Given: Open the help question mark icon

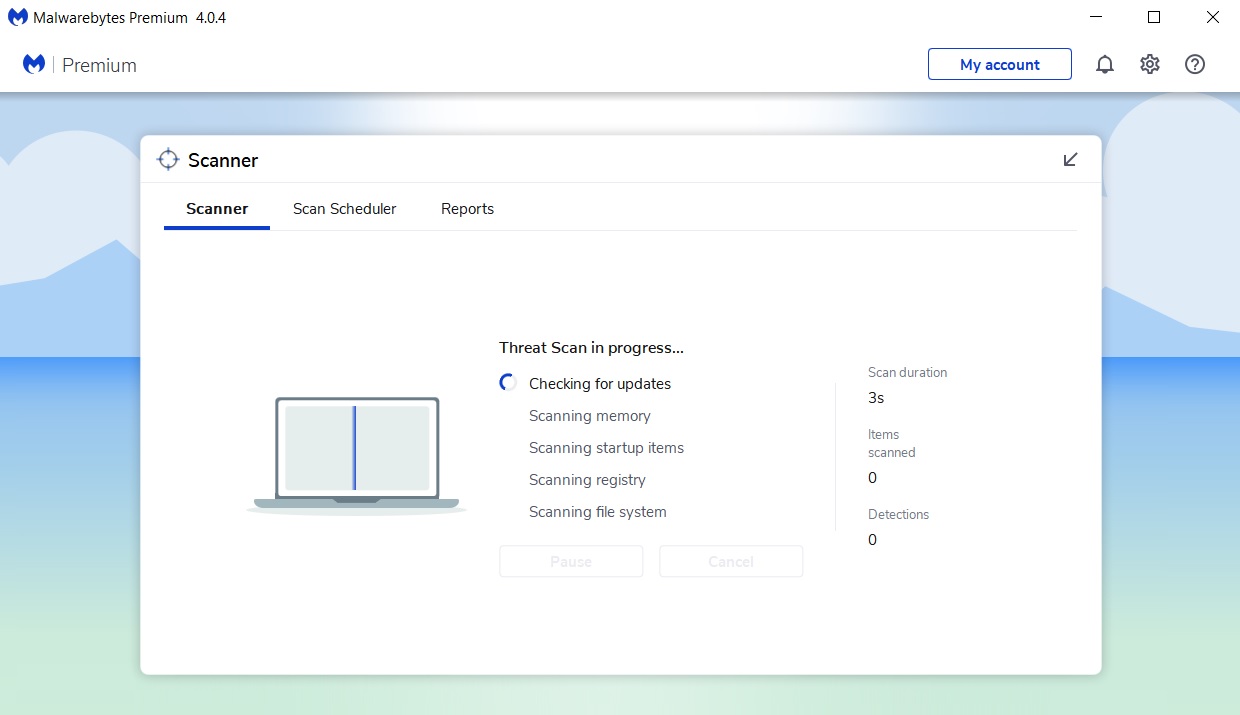Looking at the screenshot, I should click(1195, 65).
